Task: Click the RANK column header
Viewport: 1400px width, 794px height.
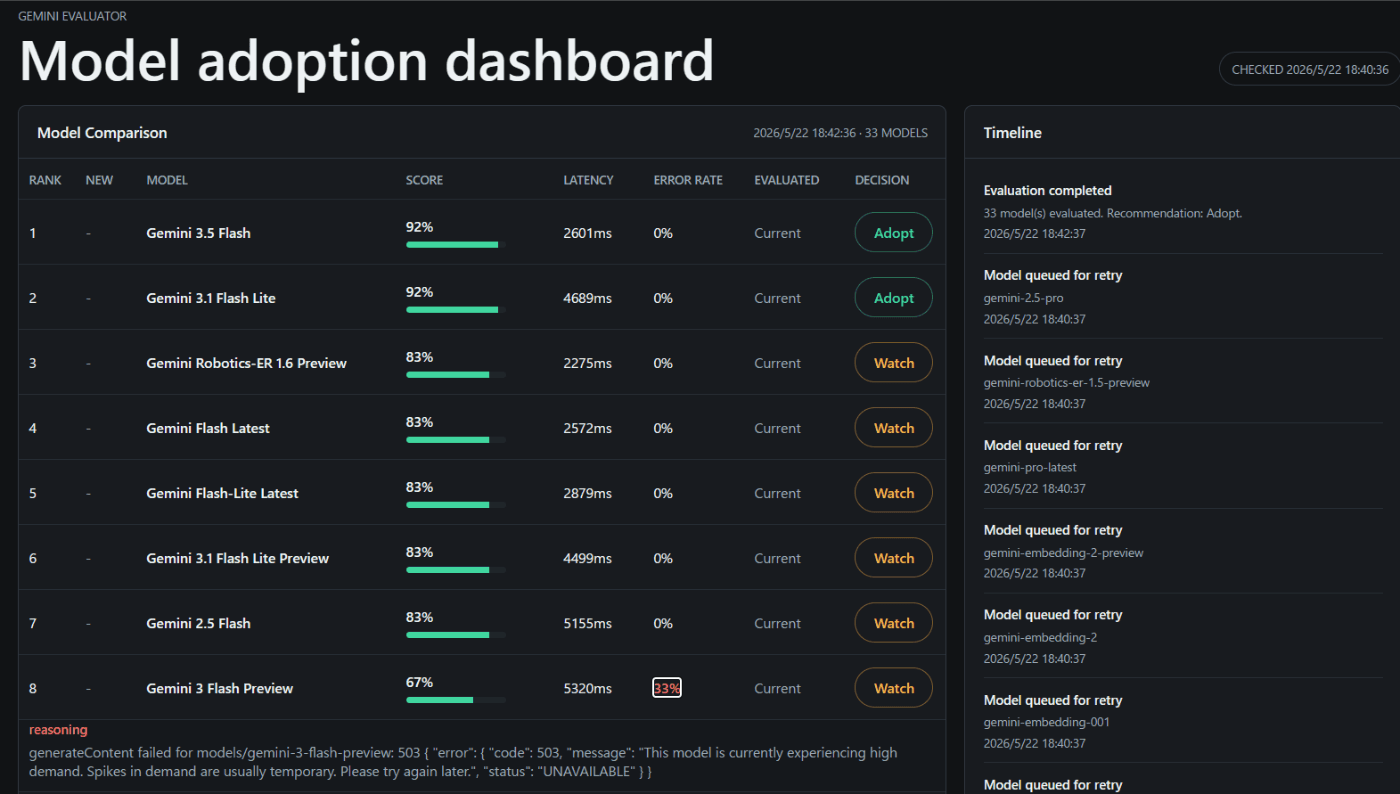Action: 45,181
